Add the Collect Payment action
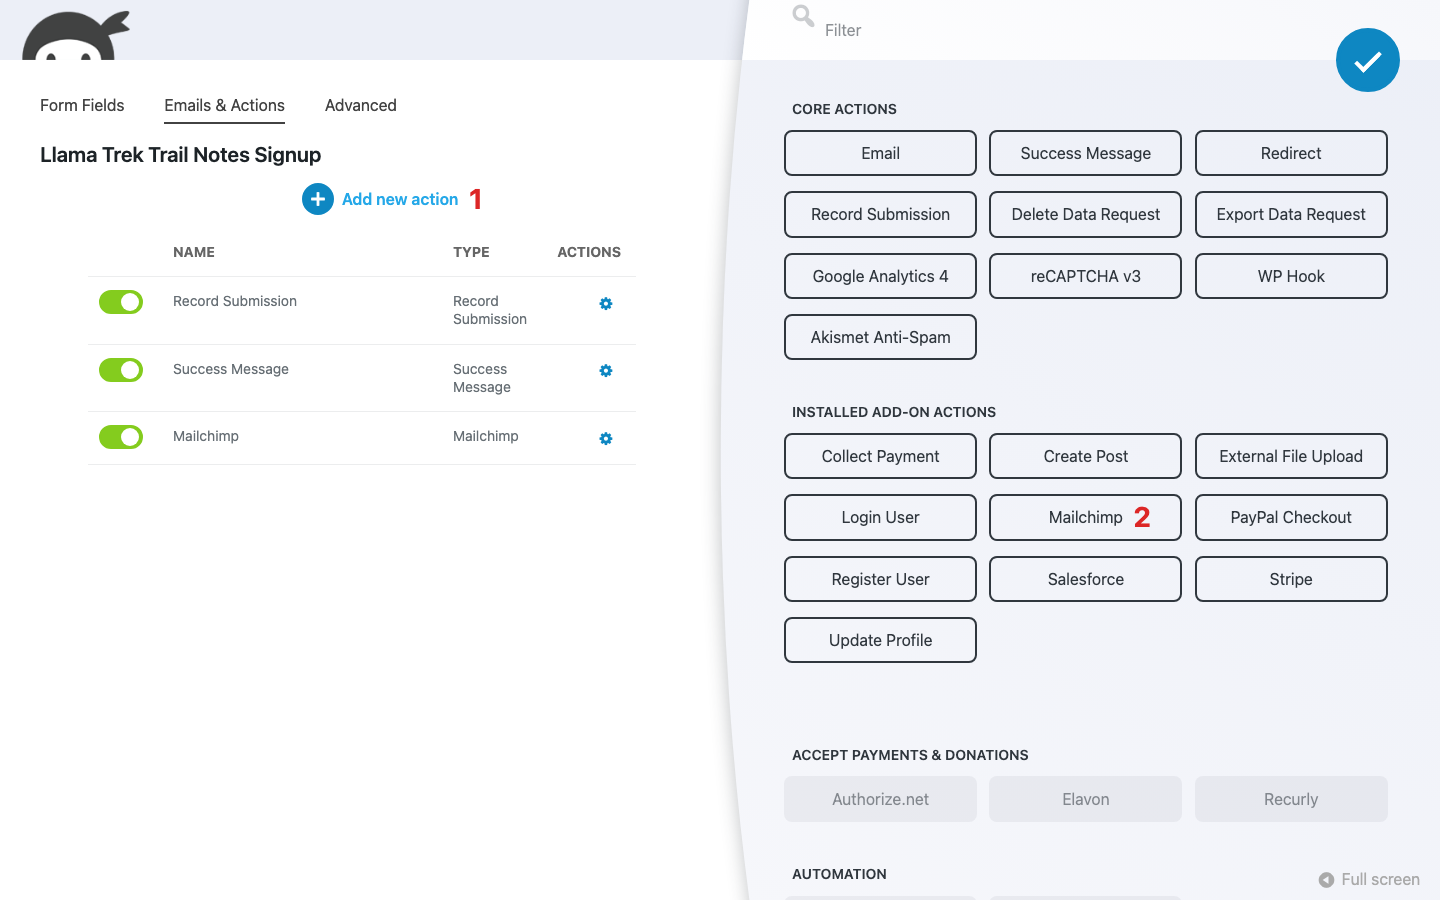Image resolution: width=1440 pixels, height=900 pixels. tap(880, 456)
